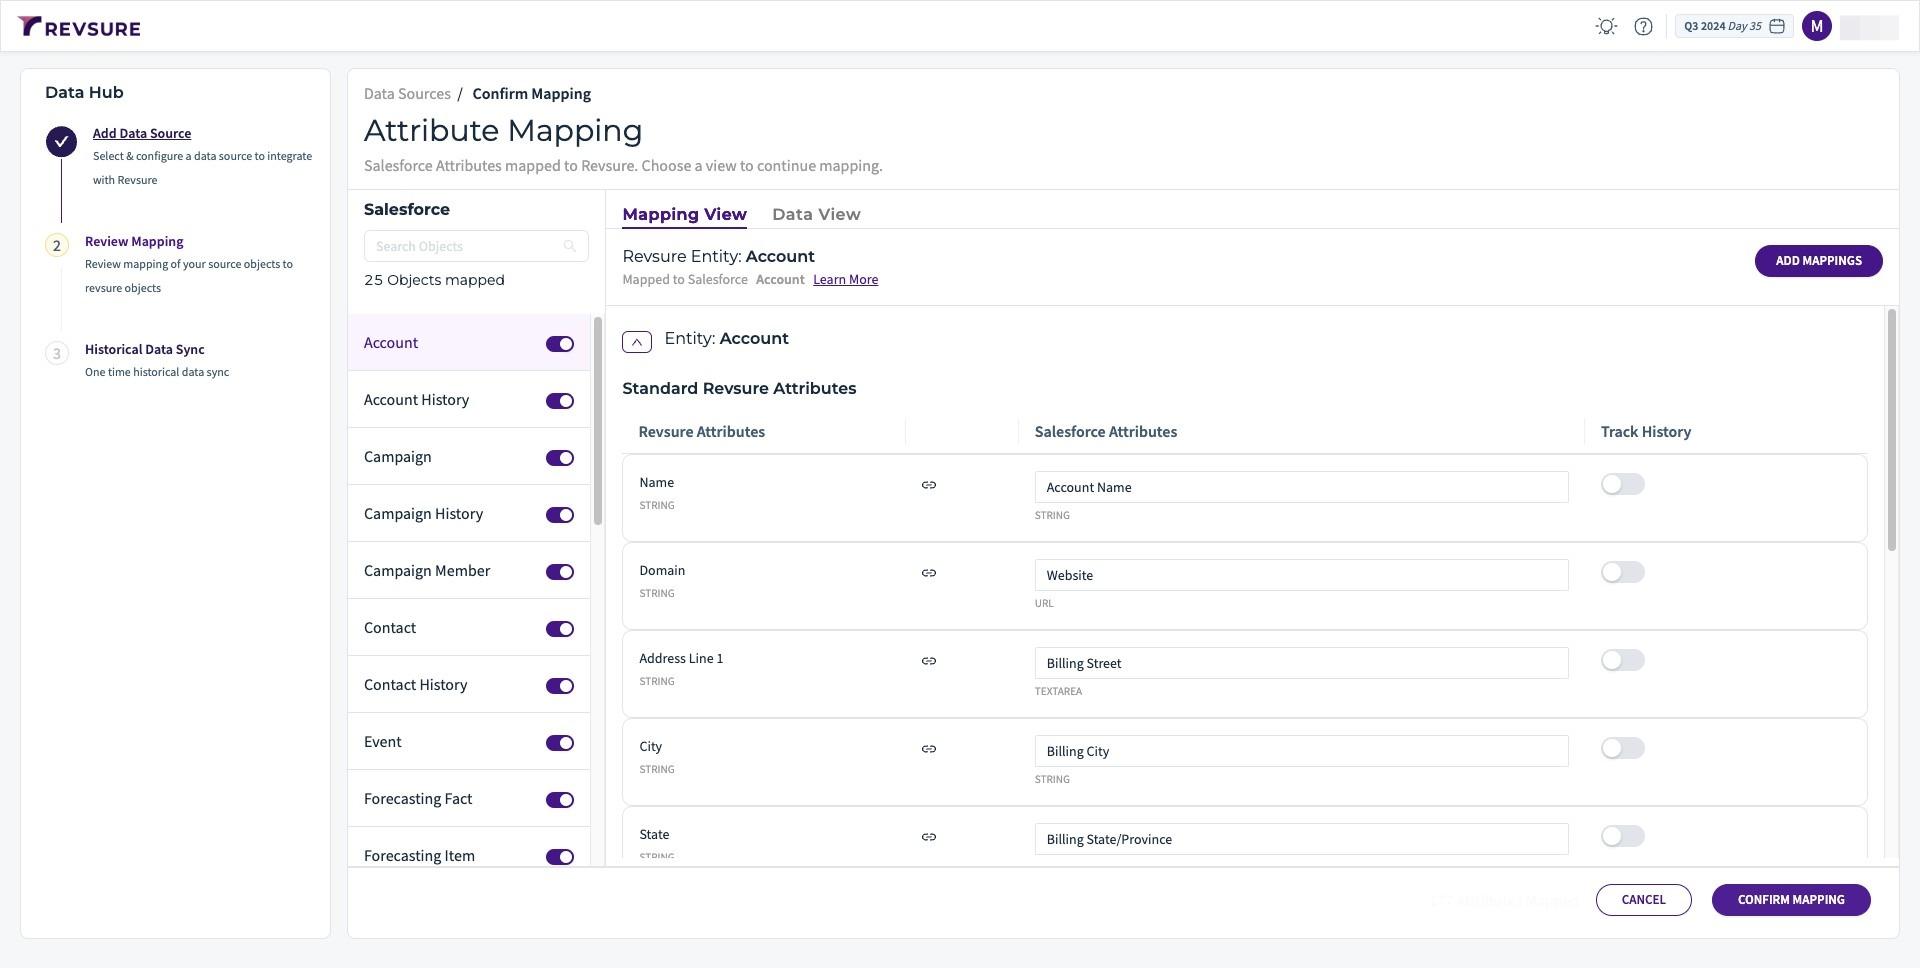Click the search magnifier in Search Objects
This screenshot has width=1920, height=968.
pos(569,246)
